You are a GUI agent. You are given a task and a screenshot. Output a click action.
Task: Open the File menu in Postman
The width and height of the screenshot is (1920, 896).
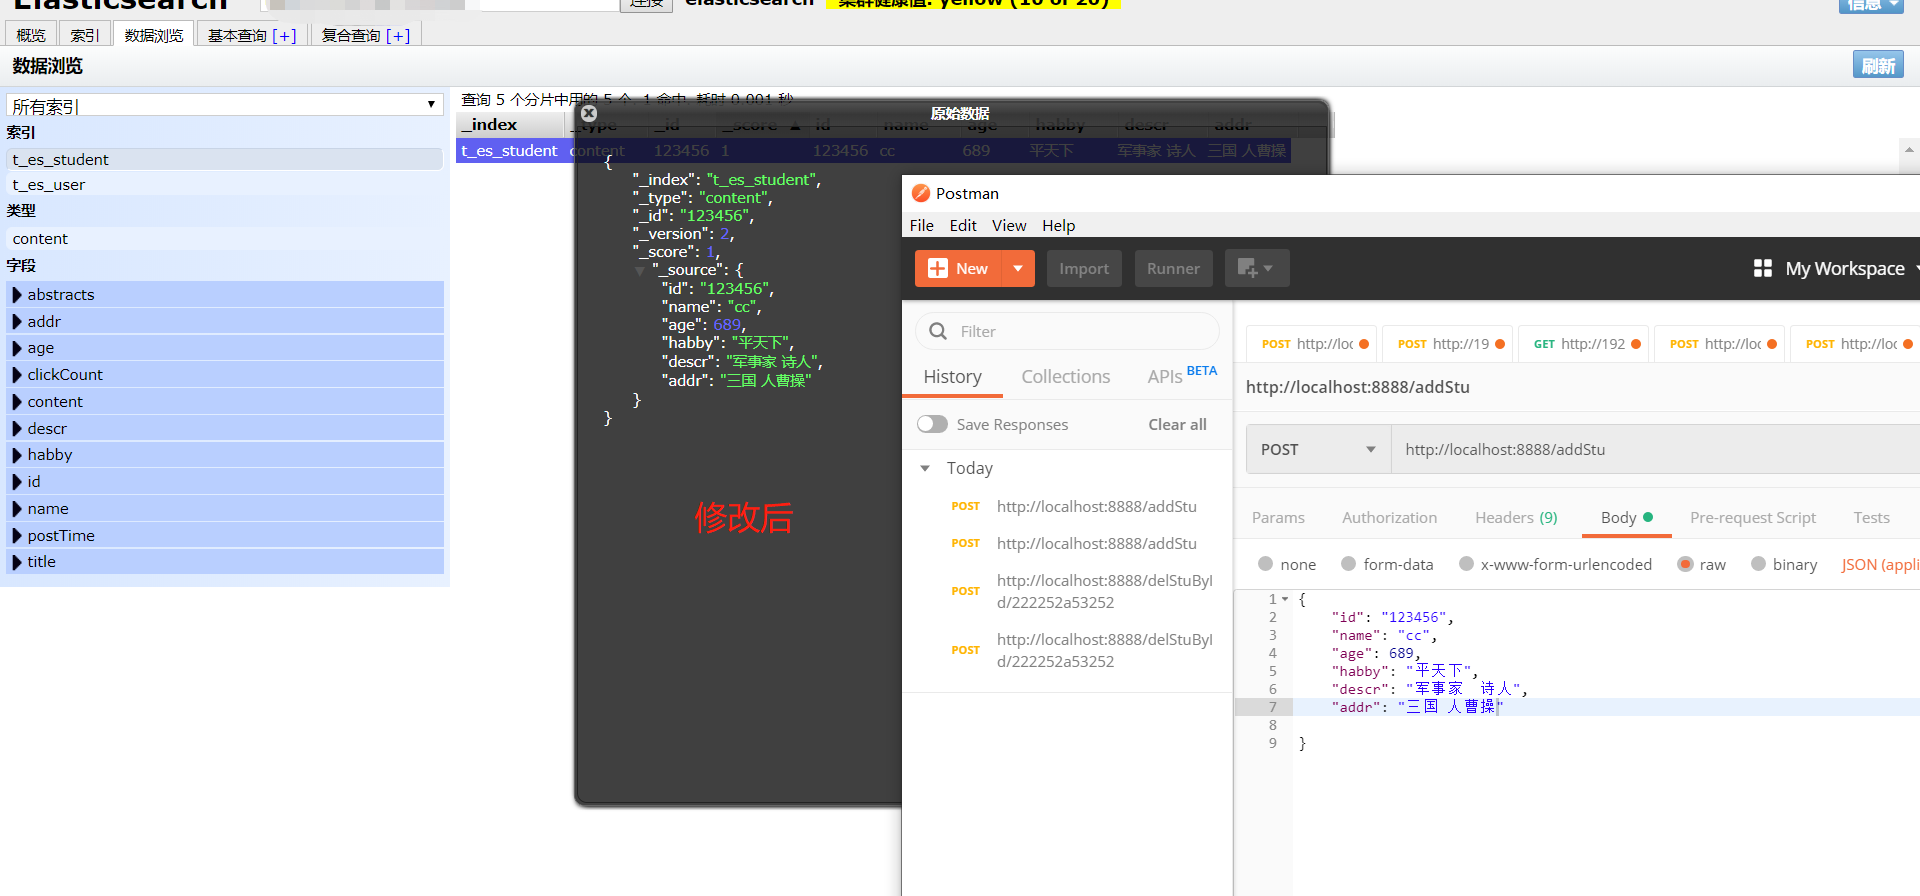click(921, 225)
